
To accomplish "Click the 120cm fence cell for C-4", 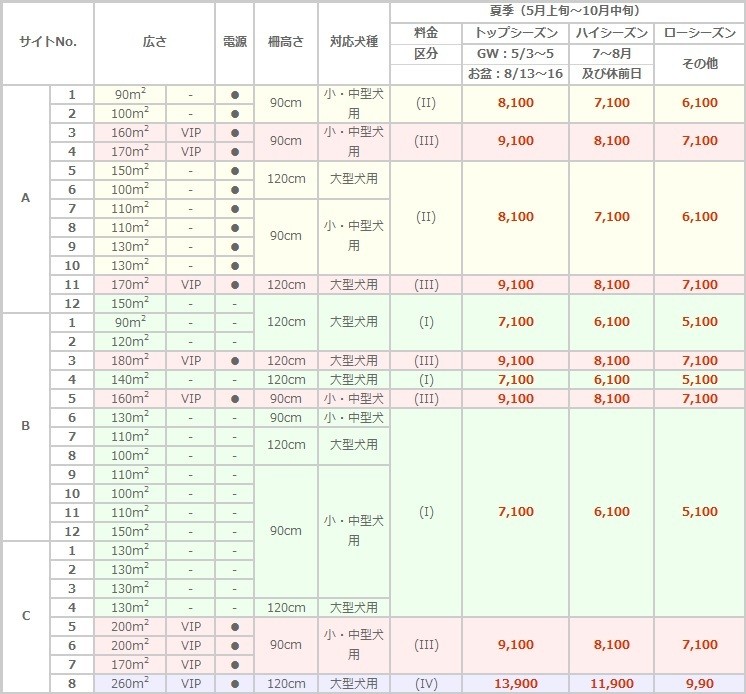I will click(x=286, y=607).
